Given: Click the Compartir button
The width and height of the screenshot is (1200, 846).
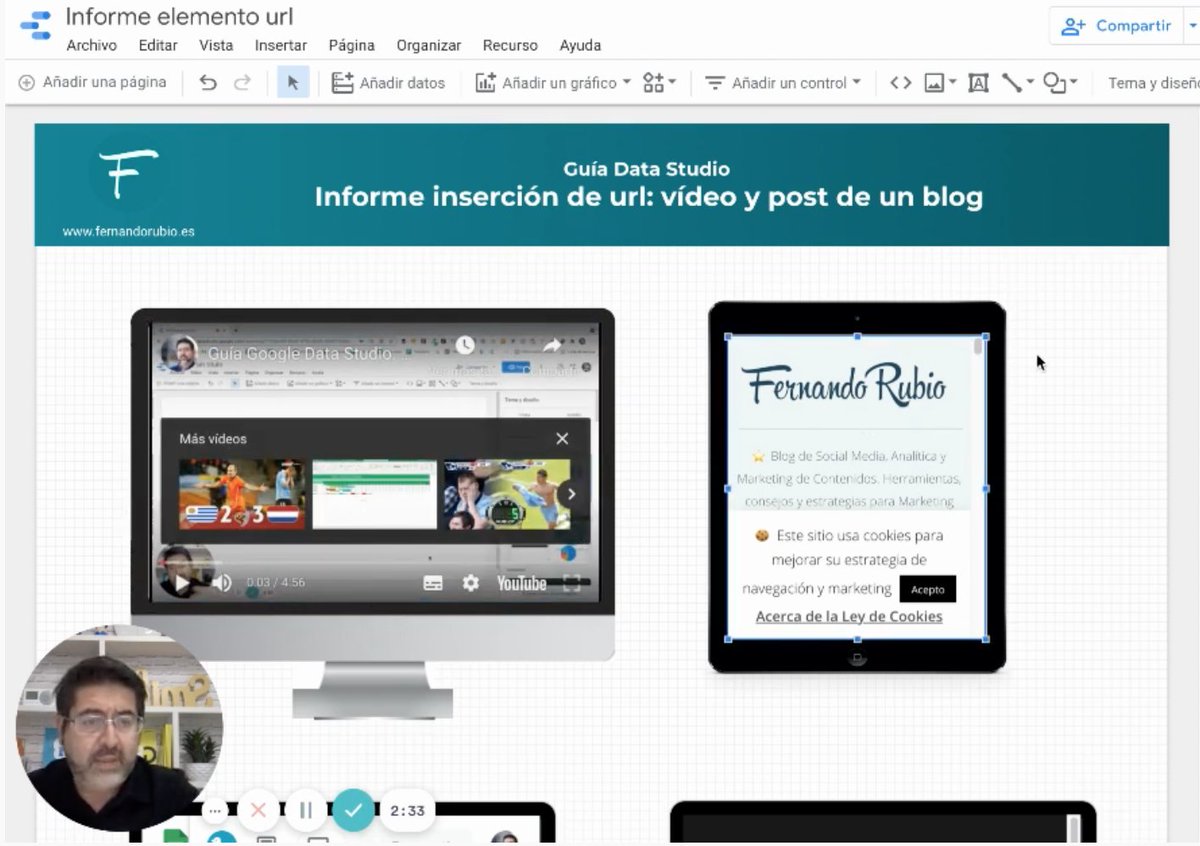Looking at the screenshot, I should [1116, 26].
